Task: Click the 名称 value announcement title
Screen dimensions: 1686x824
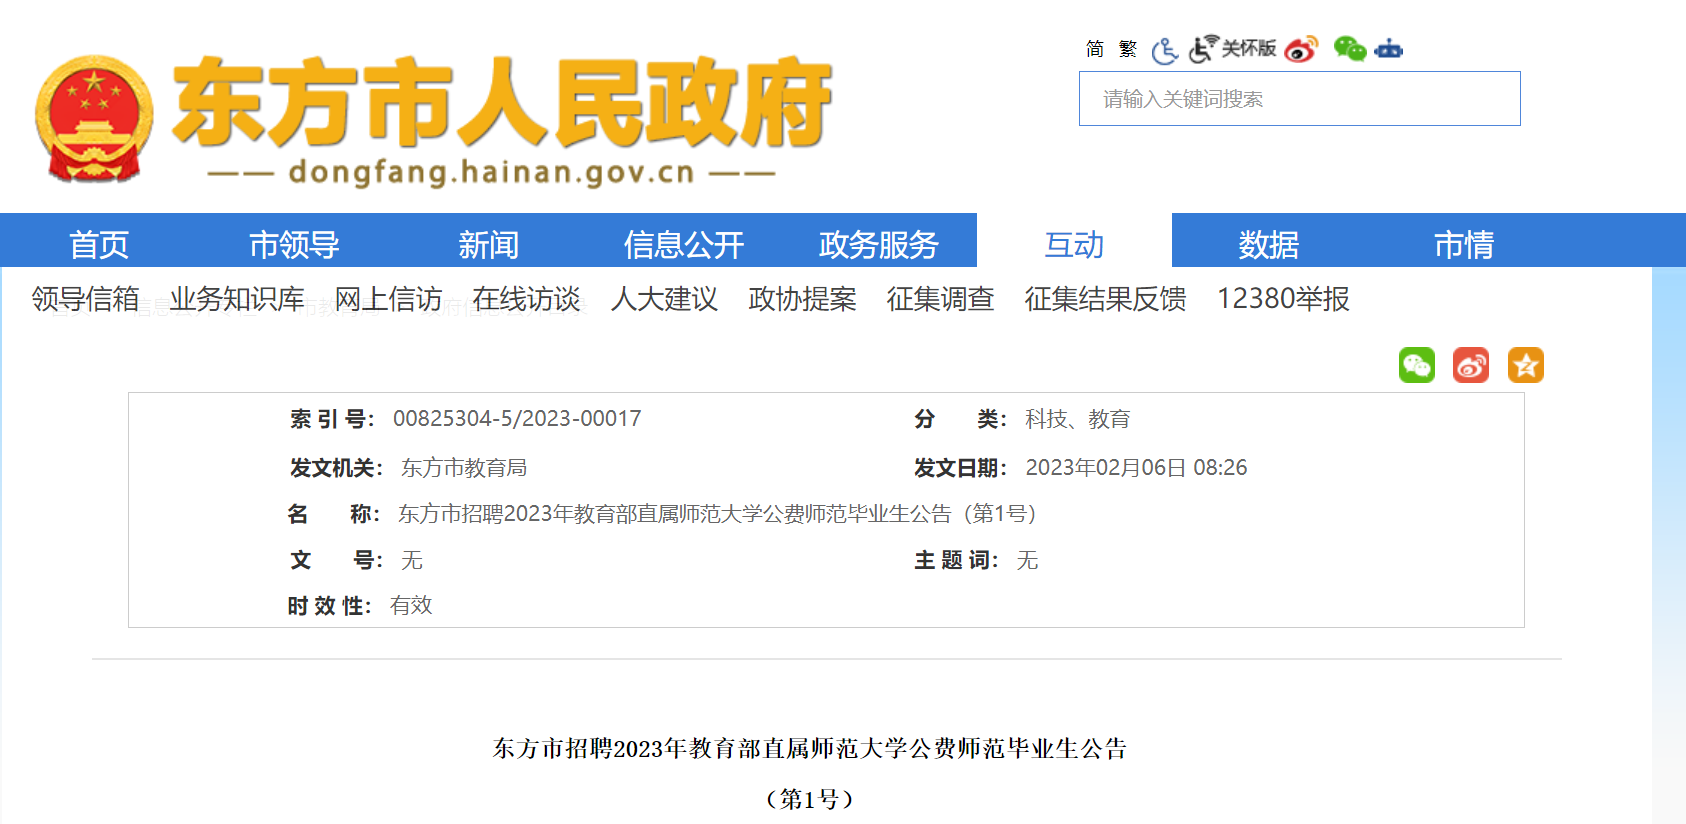Action: [x=718, y=514]
